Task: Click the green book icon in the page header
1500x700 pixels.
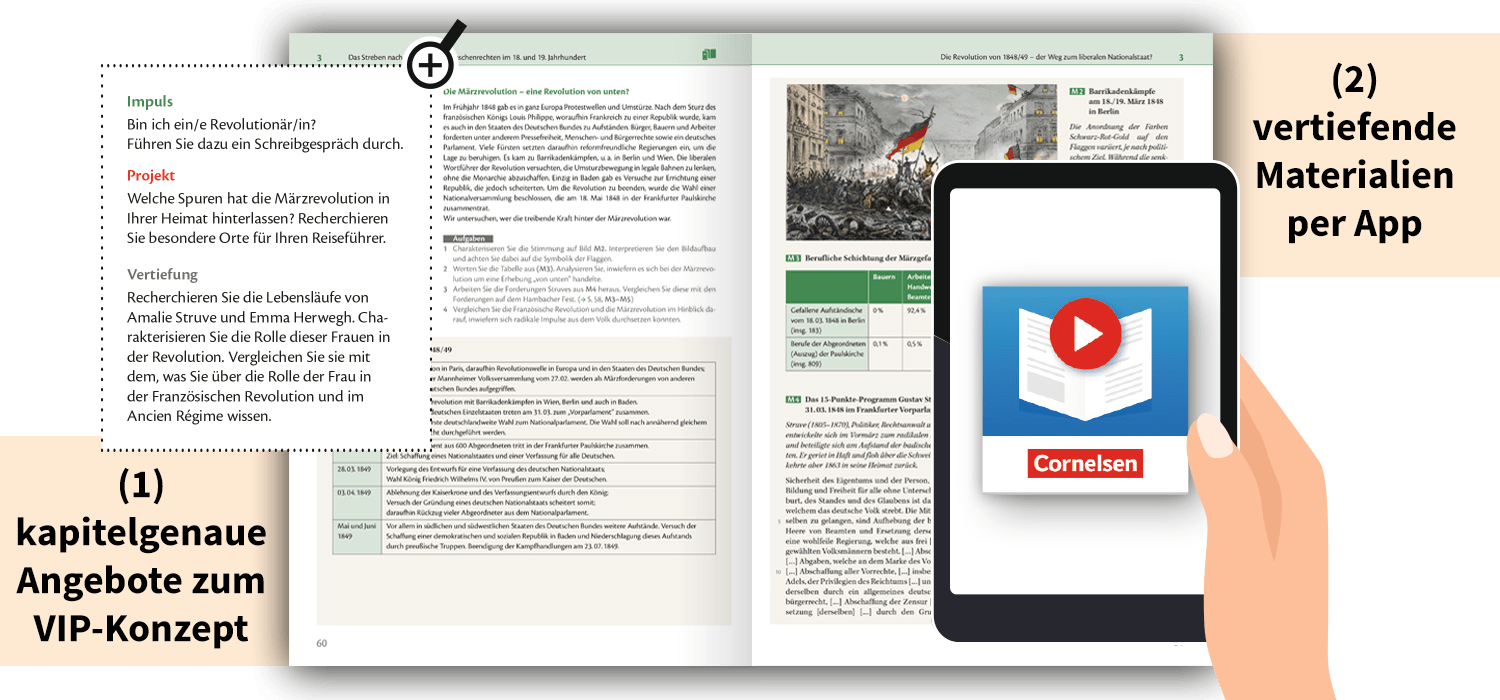Action: click(709, 55)
